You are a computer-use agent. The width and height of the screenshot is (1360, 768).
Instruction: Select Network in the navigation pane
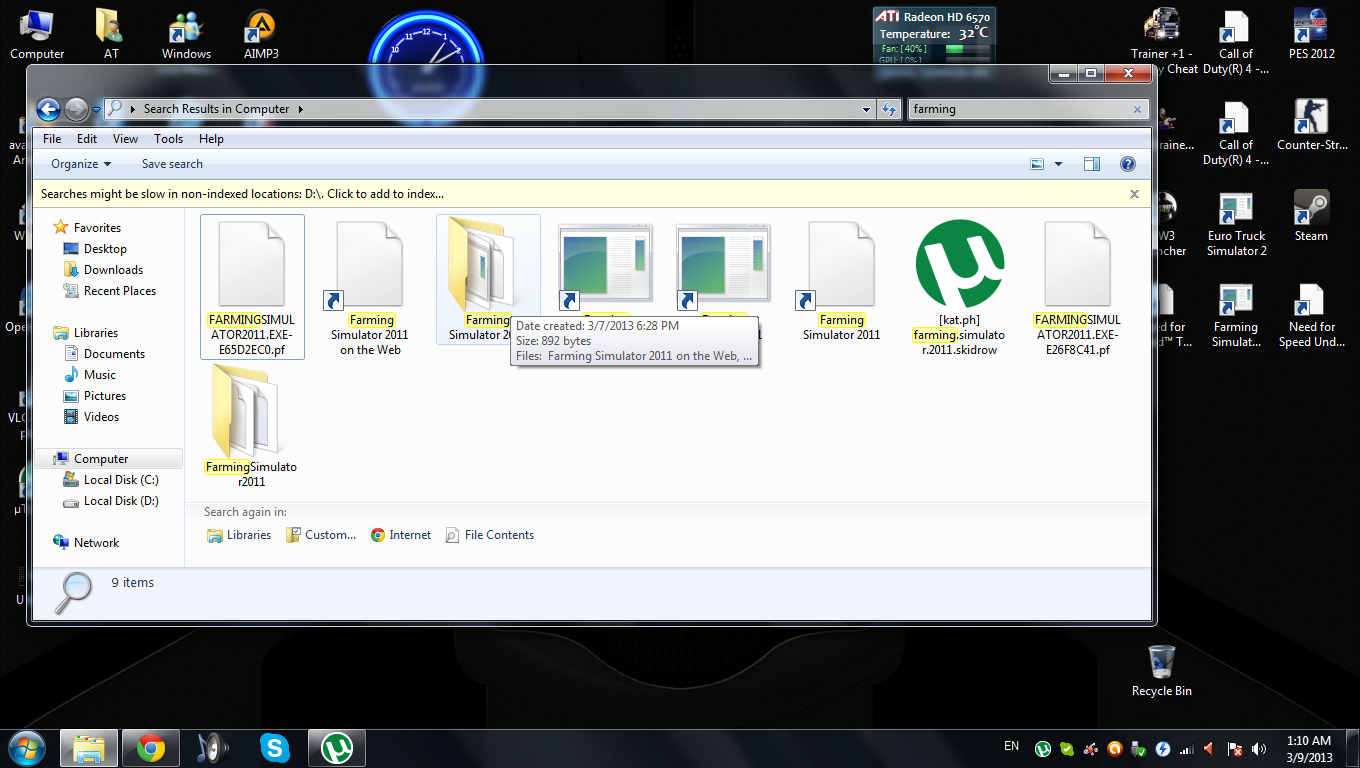tap(96, 543)
